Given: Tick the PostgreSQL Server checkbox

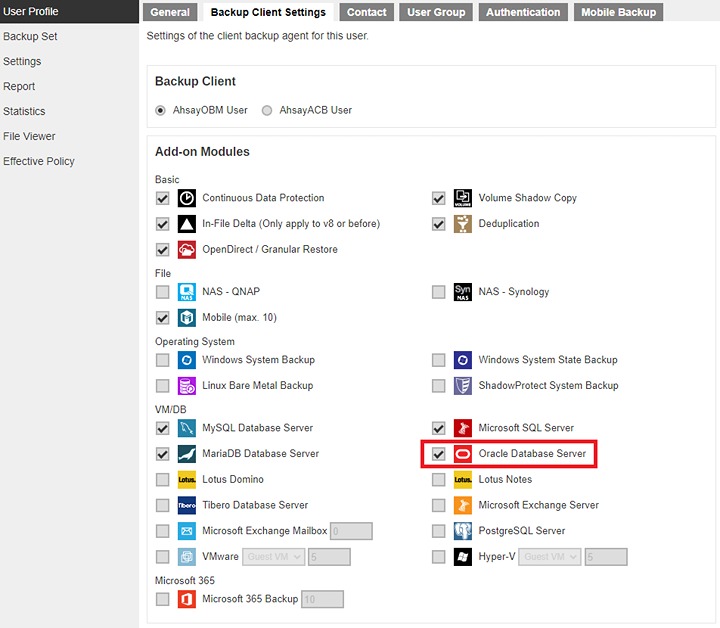Looking at the screenshot, I should click(439, 531).
